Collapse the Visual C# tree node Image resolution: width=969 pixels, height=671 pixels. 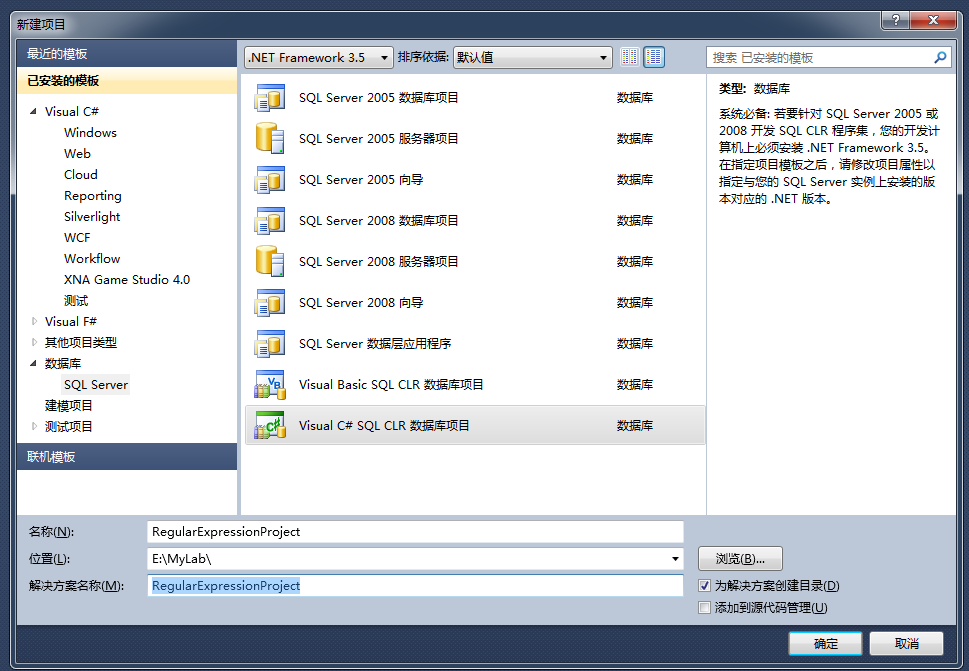tap(33, 111)
